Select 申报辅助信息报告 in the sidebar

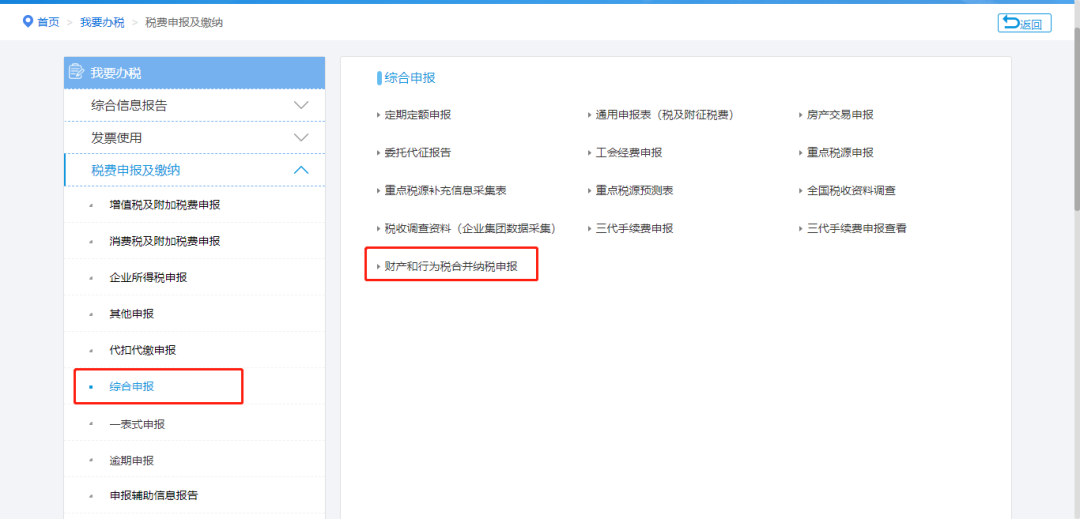tap(154, 496)
